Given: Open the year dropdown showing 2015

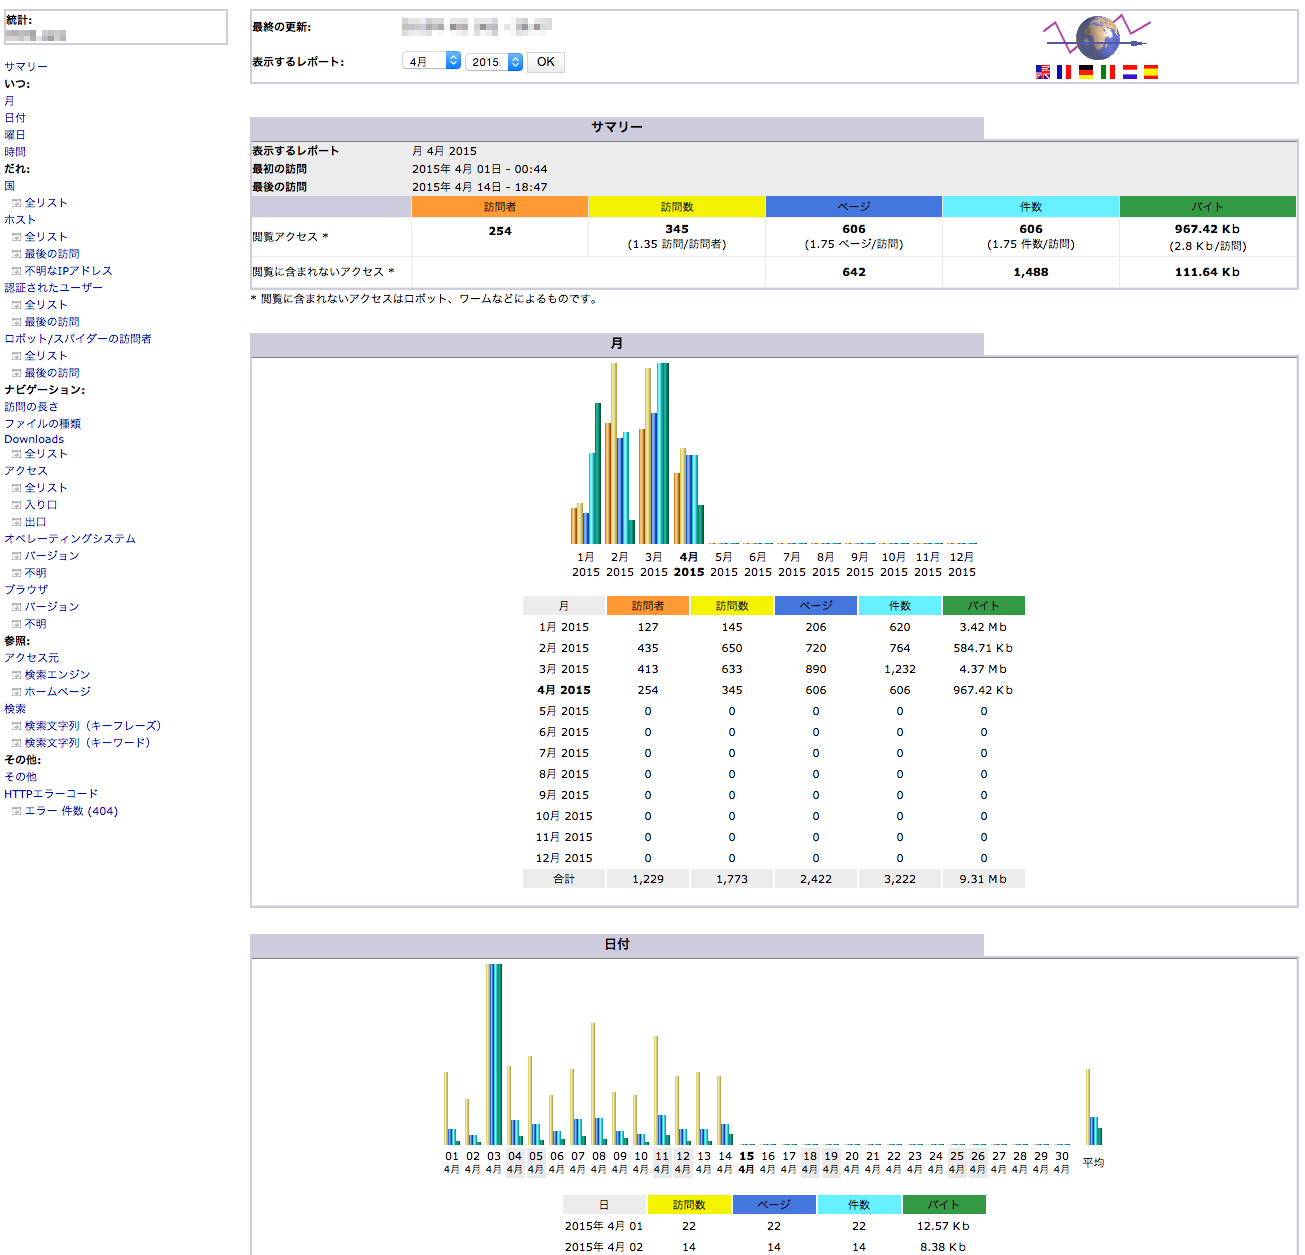Looking at the screenshot, I should 494,62.
